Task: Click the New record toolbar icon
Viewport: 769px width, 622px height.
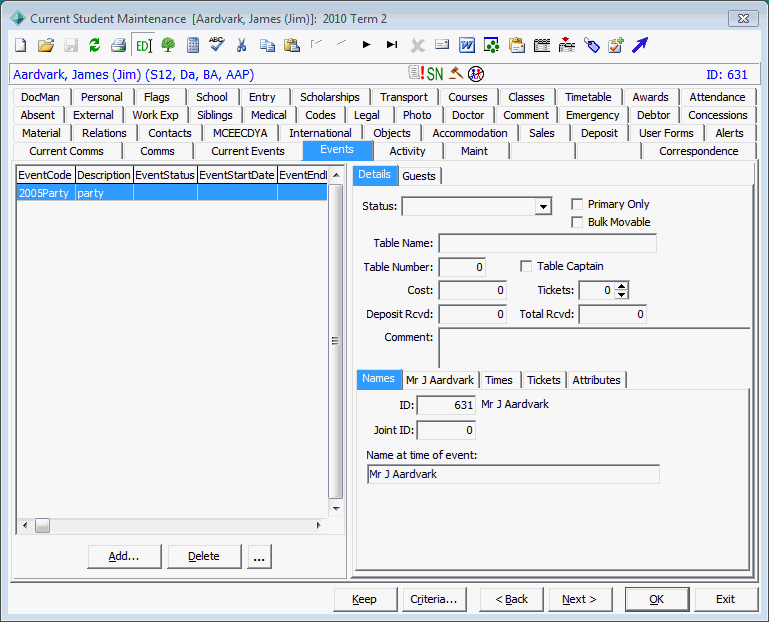Action: tap(21, 45)
